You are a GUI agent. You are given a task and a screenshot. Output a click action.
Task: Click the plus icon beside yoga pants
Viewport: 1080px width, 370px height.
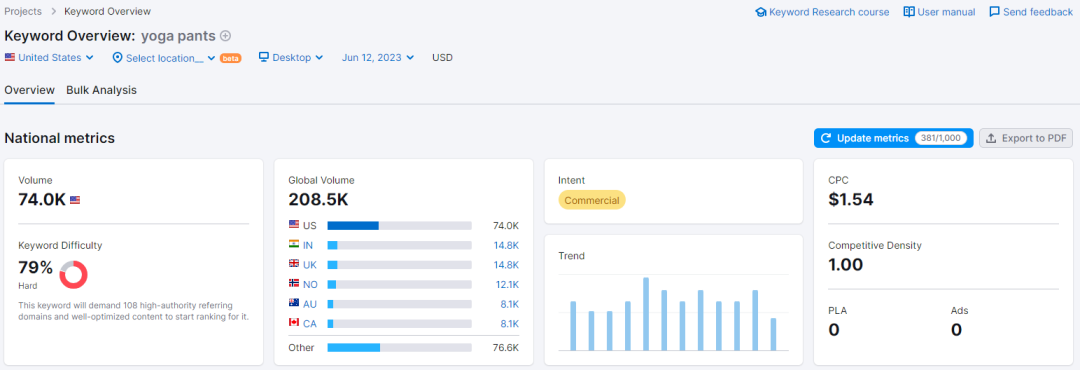(x=225, y=36)
